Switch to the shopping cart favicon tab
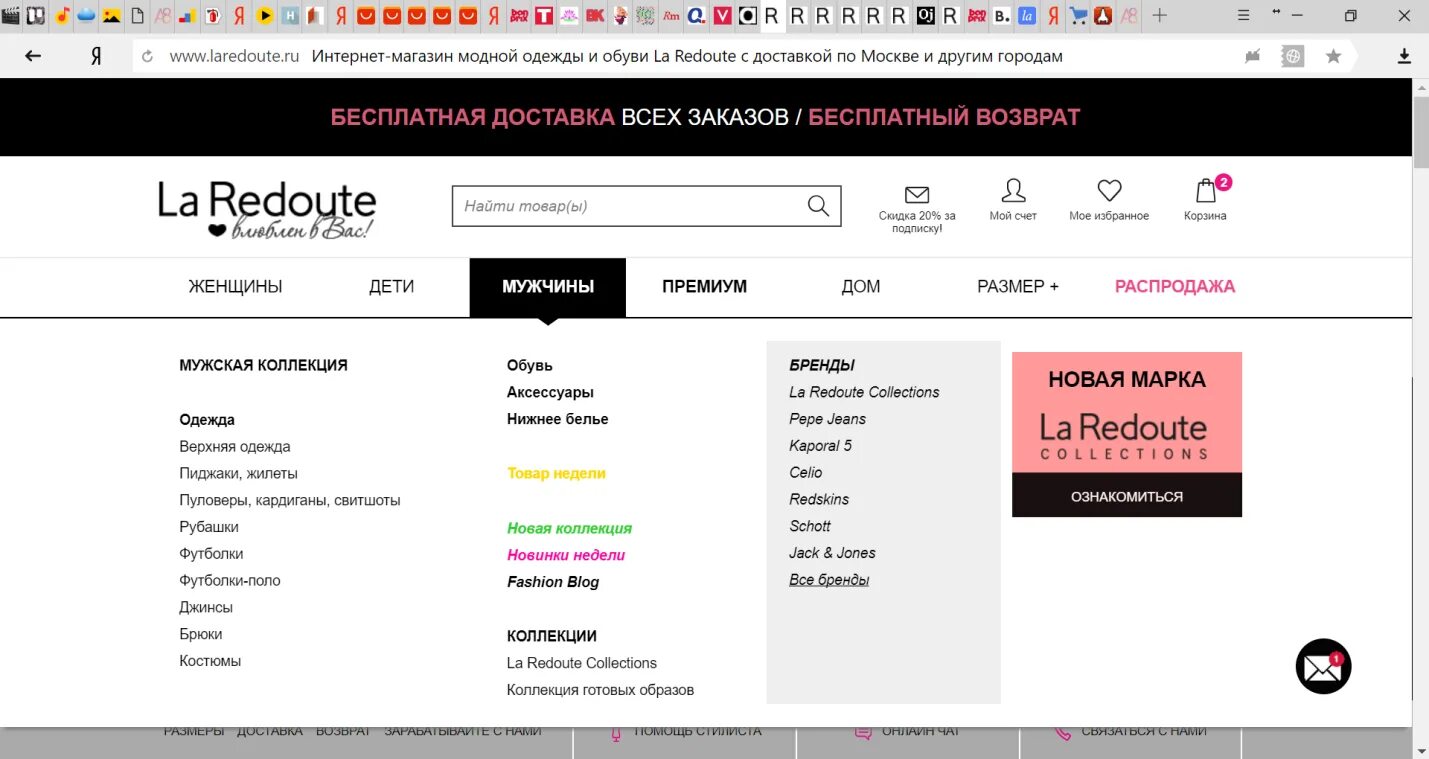This screenshot has height=759, width=1429. pos(1078,16)
